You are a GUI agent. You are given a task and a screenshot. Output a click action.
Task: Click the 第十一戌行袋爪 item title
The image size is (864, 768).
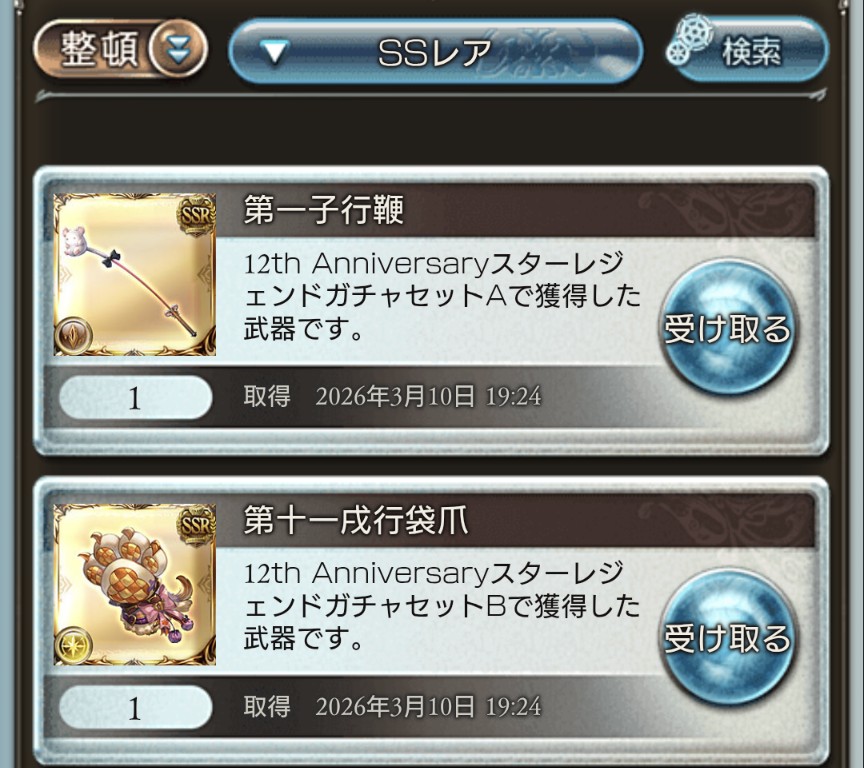point(355,520)
